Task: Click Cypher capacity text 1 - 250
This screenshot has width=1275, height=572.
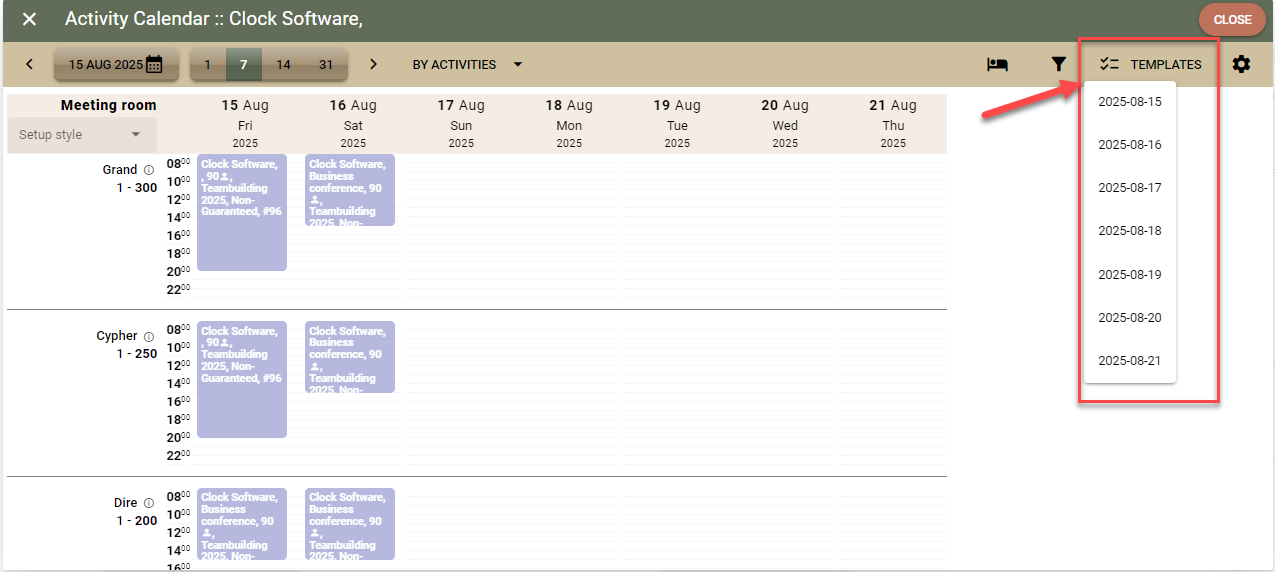Action: click(x=137, y=354)
